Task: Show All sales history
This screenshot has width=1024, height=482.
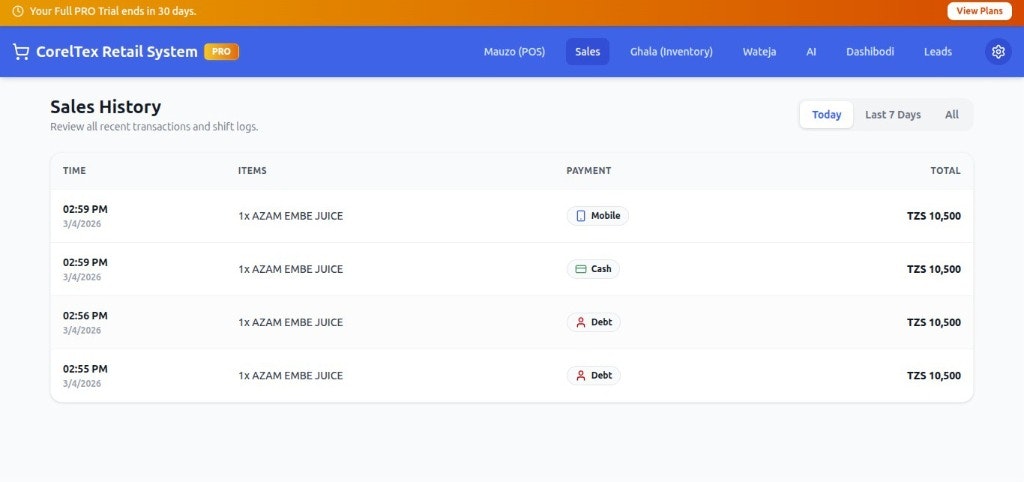Action: coord(952,115)
